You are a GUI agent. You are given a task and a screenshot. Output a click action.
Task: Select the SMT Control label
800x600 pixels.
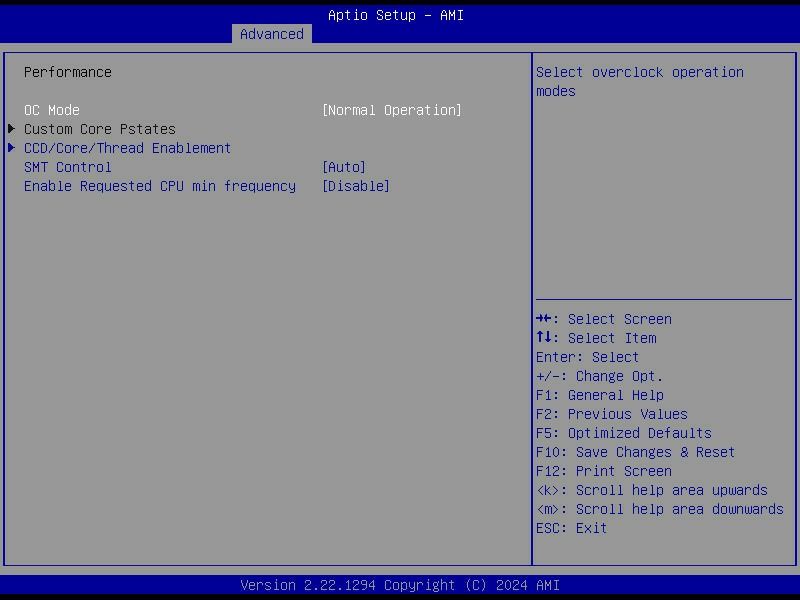pyautogui.click(x=67, y=167)
